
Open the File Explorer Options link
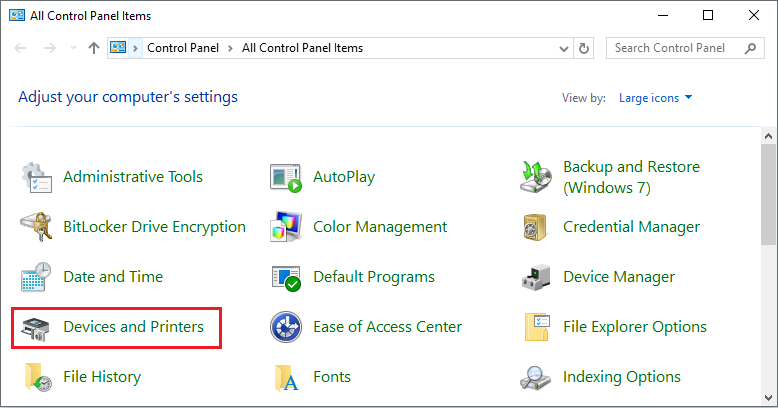tap(634, 327)
